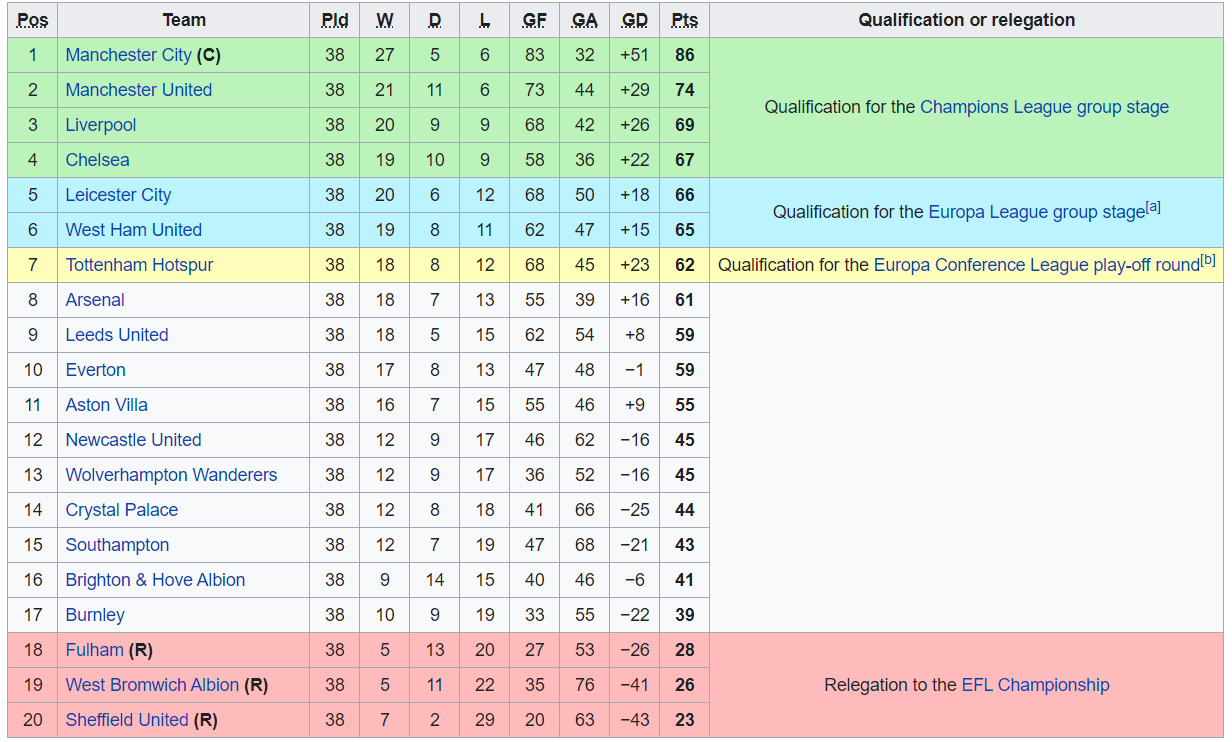
Task: Open the Europa League group stage link
Action: (1036, 212)
